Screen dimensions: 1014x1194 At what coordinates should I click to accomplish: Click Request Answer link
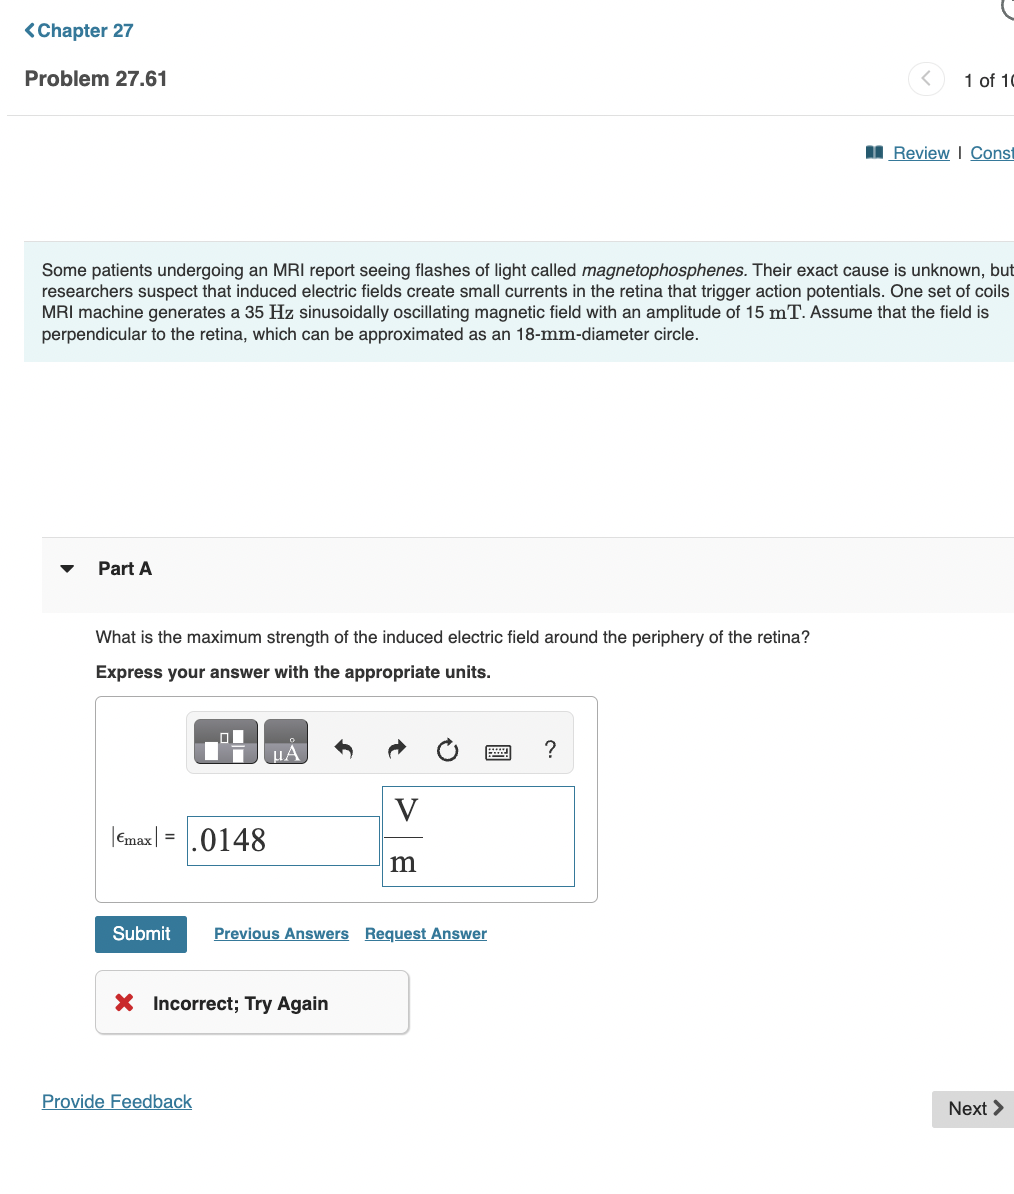tap(426, 934)
